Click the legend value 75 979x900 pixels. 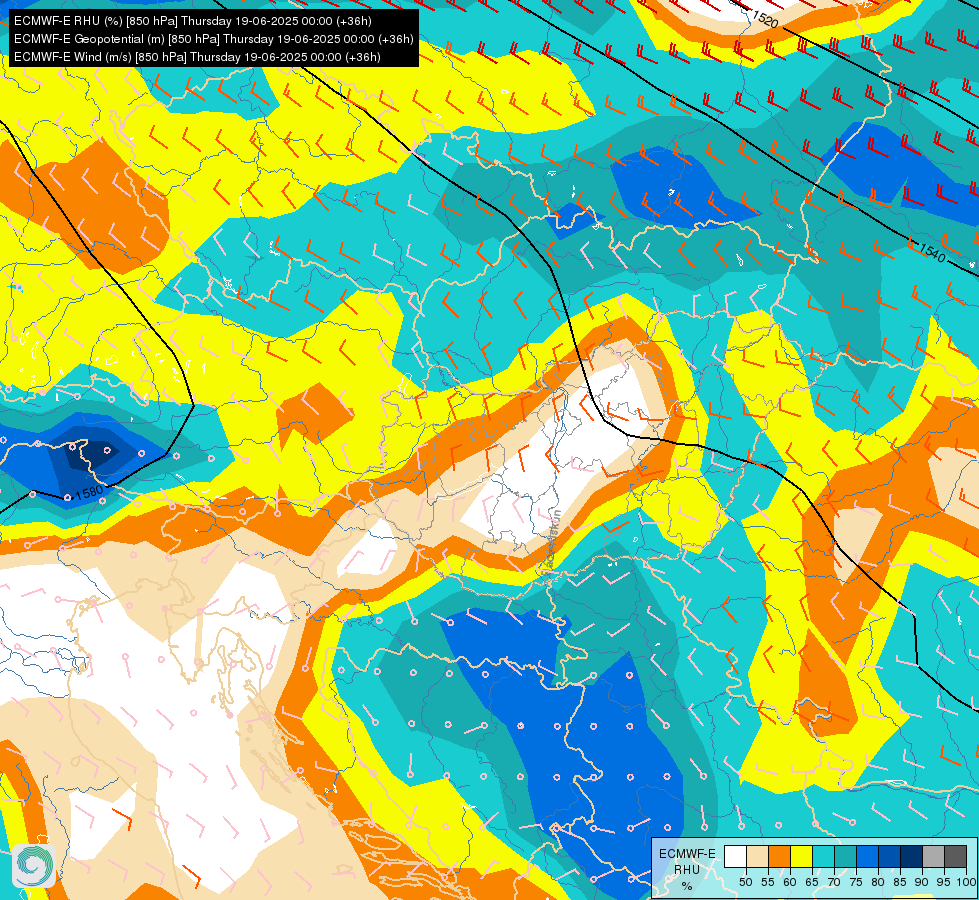point(856,882)
